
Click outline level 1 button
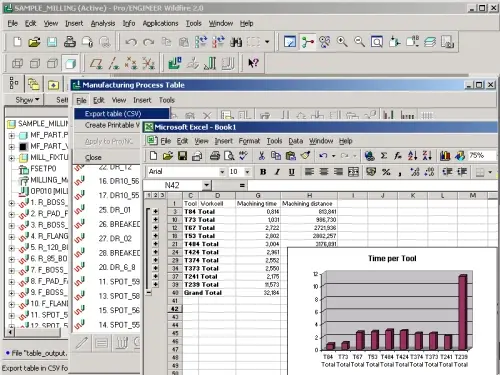pyautogui.click(x=149, y=195)
